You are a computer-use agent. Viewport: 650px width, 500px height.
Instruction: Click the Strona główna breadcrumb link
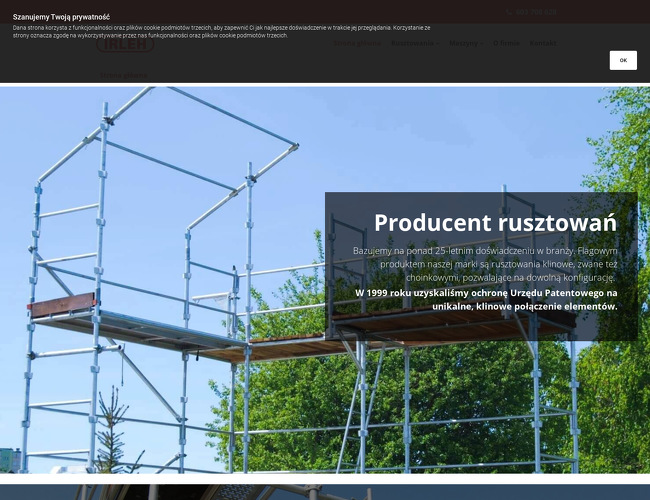coord(123,75)
